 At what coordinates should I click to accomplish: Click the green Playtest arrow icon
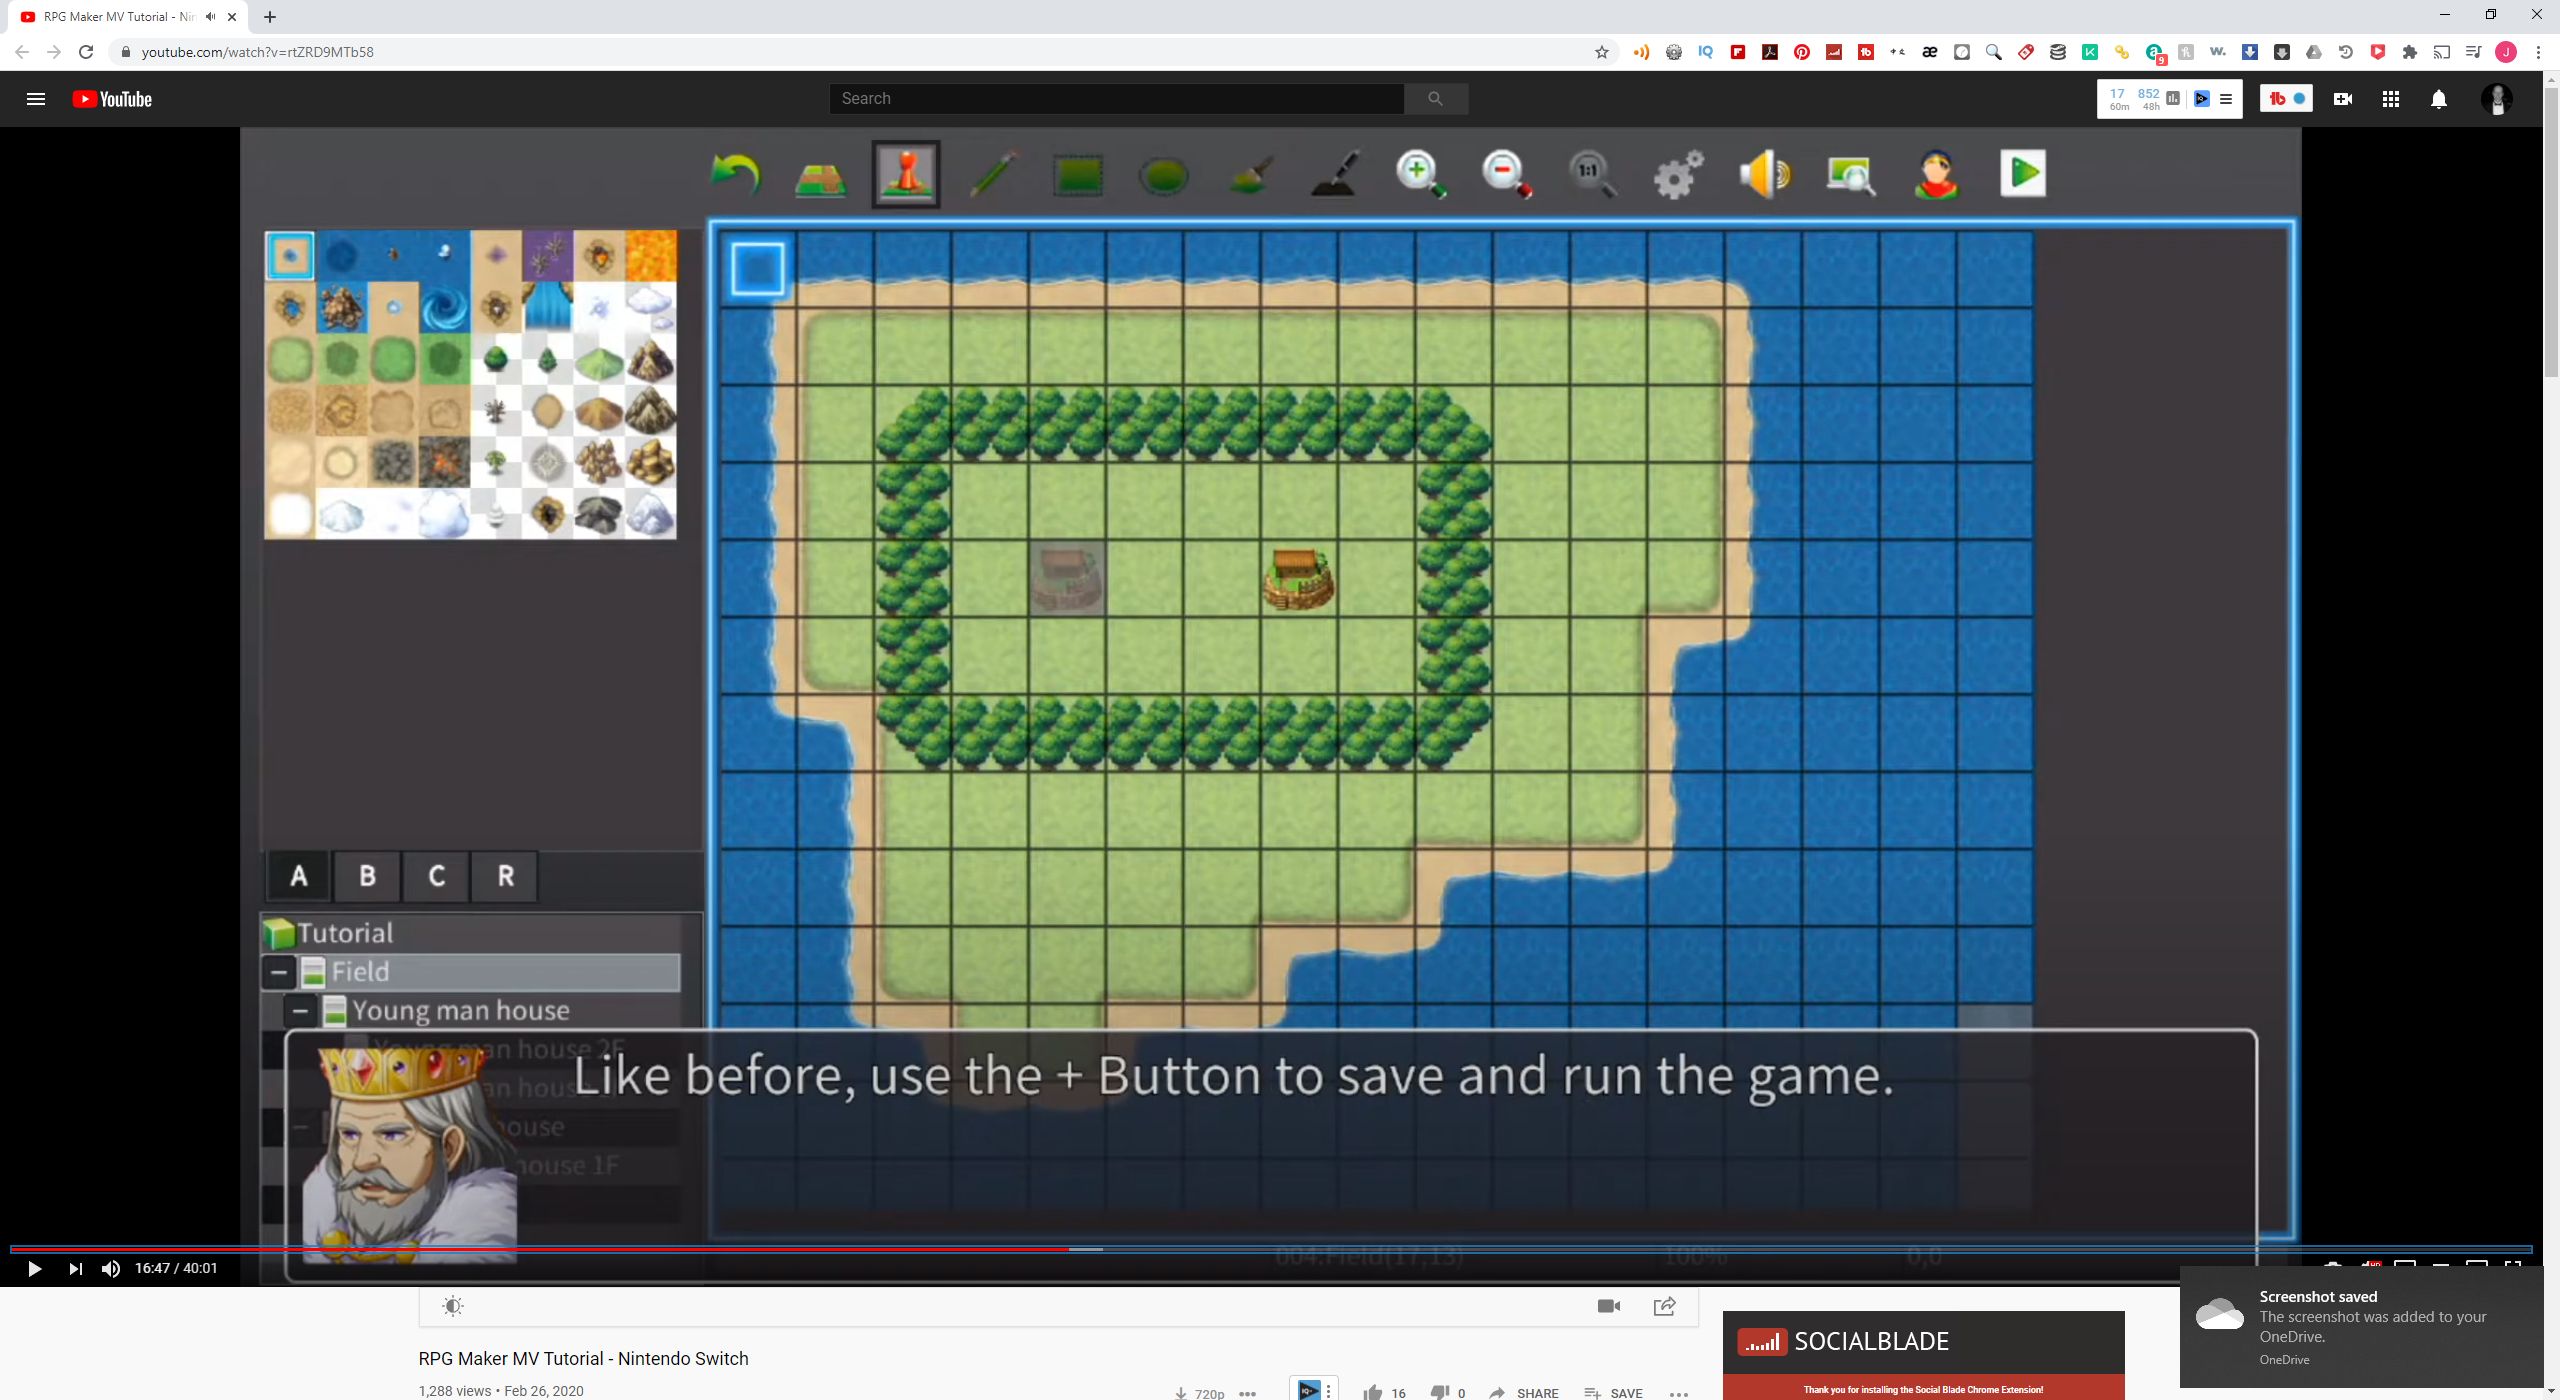point(2022,173)
